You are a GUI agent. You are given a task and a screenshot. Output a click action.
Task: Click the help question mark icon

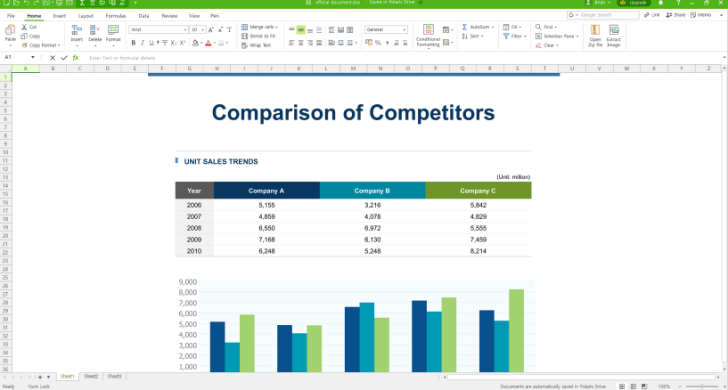pyautogui.click(x=678, y=3)
